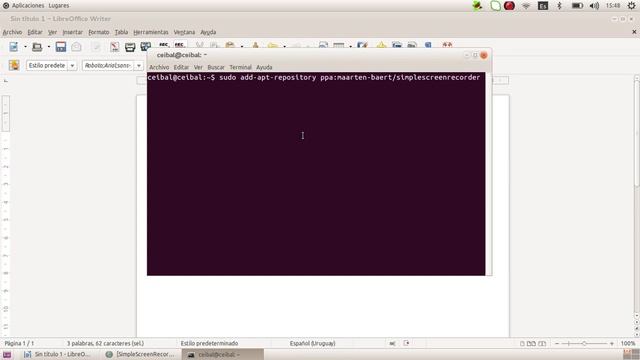Click the Export as PDF icon
Image resolution: width=640 pixels, height=360 pixels.
[x=115, y=47]
